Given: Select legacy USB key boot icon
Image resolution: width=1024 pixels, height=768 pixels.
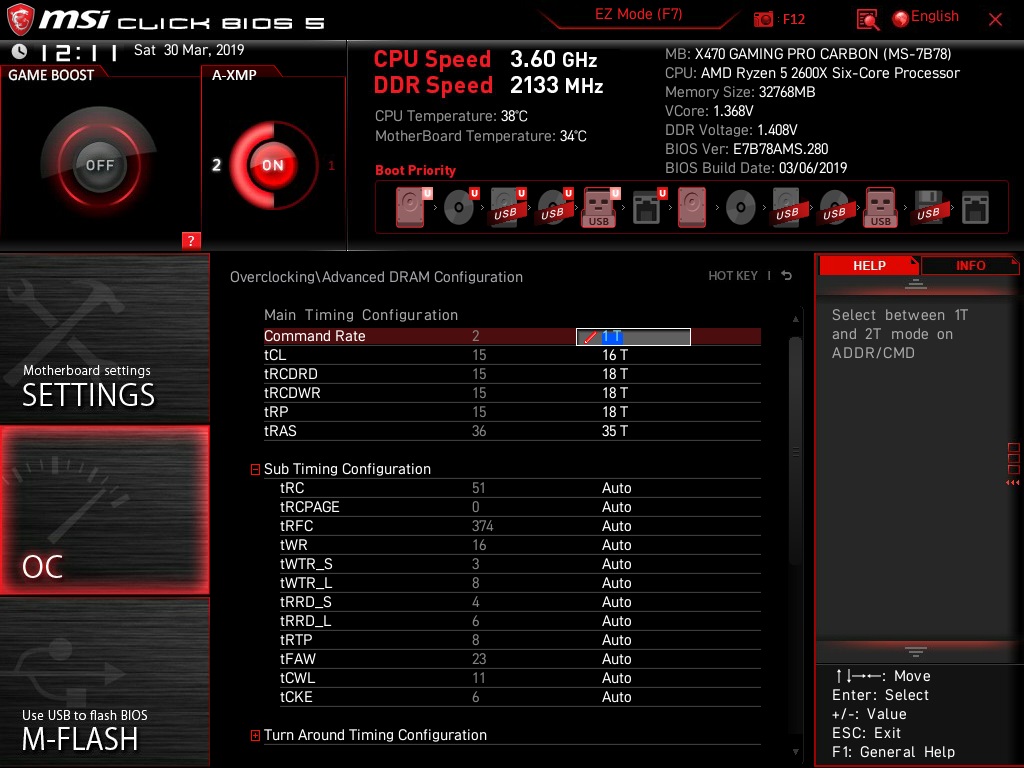Looking at the screenshot, I should click(x=880, y=207).
